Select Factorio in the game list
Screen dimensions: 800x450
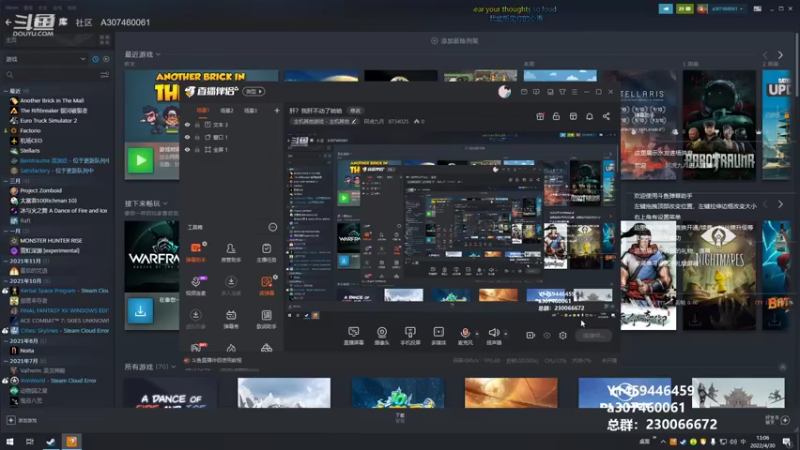coord(31,131)
